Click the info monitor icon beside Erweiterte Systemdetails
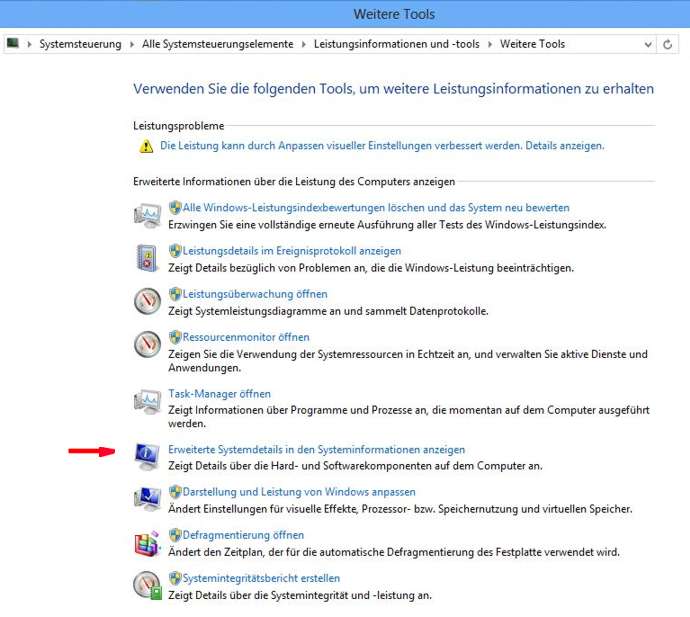The image size is (690, 617). [147, 456]
